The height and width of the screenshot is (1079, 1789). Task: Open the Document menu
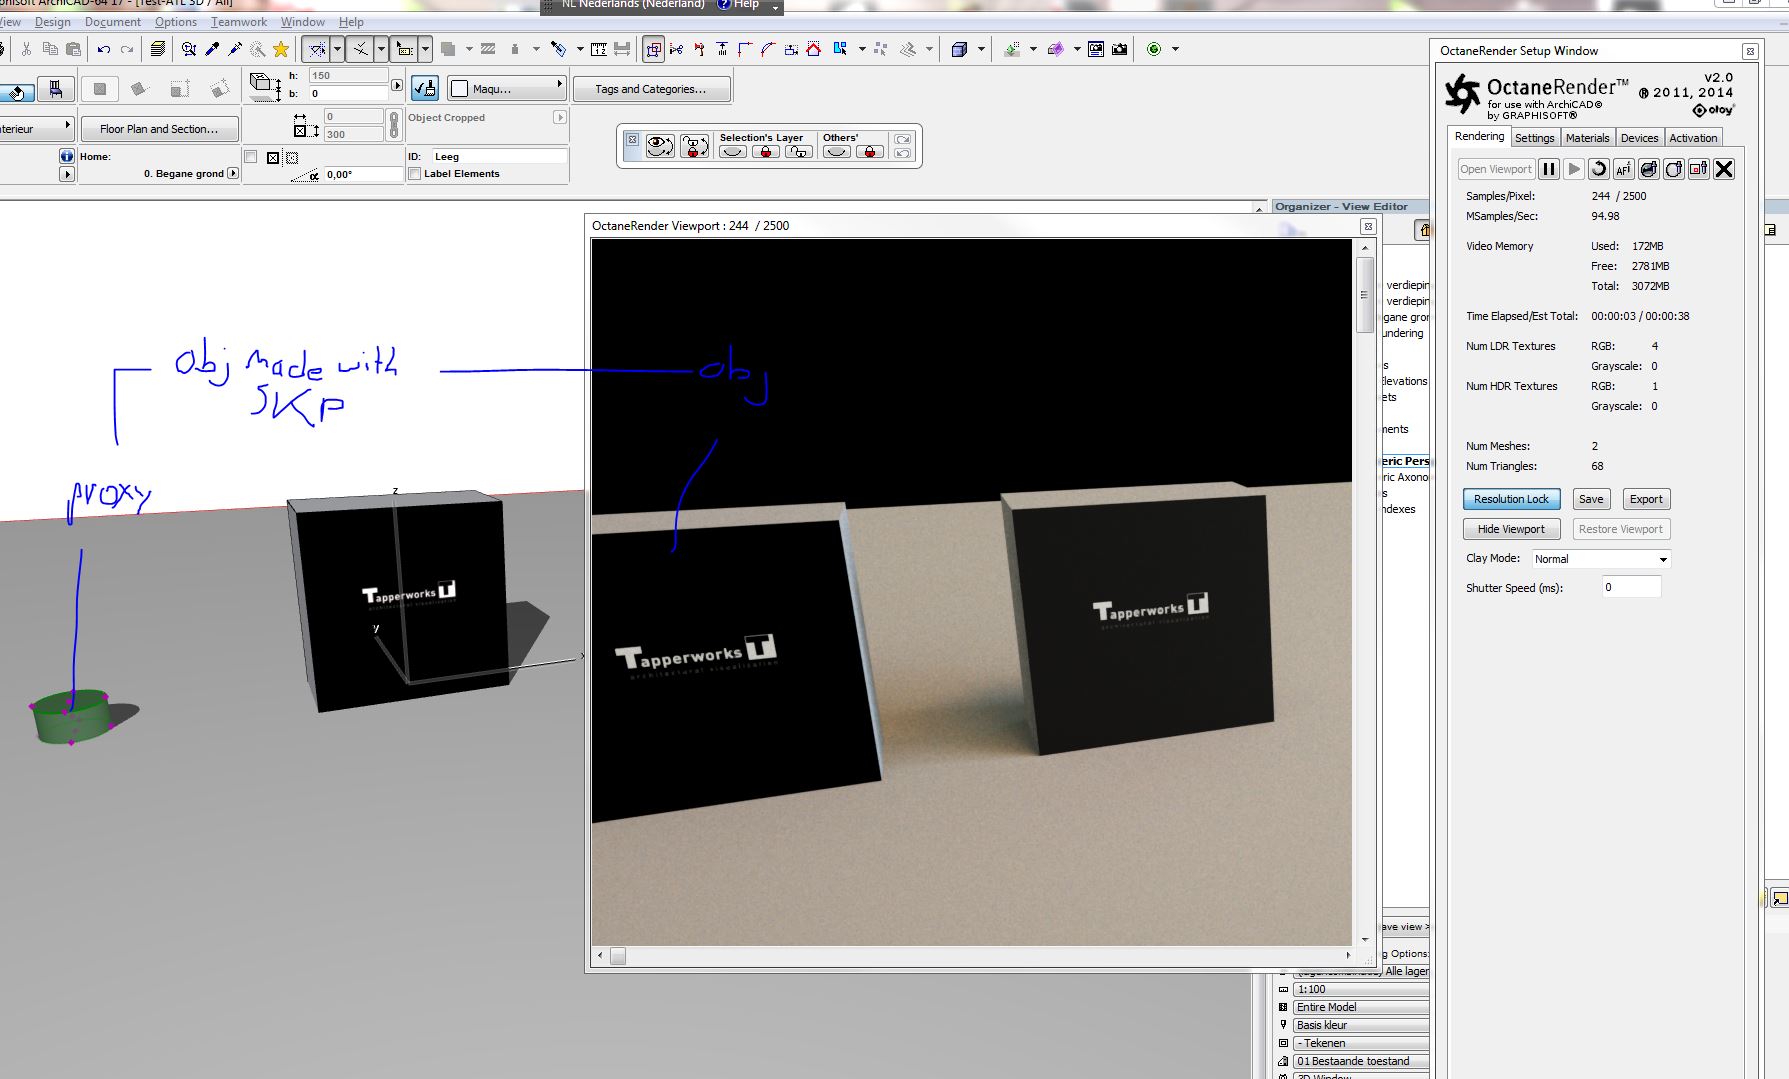(x=113, y=22)
